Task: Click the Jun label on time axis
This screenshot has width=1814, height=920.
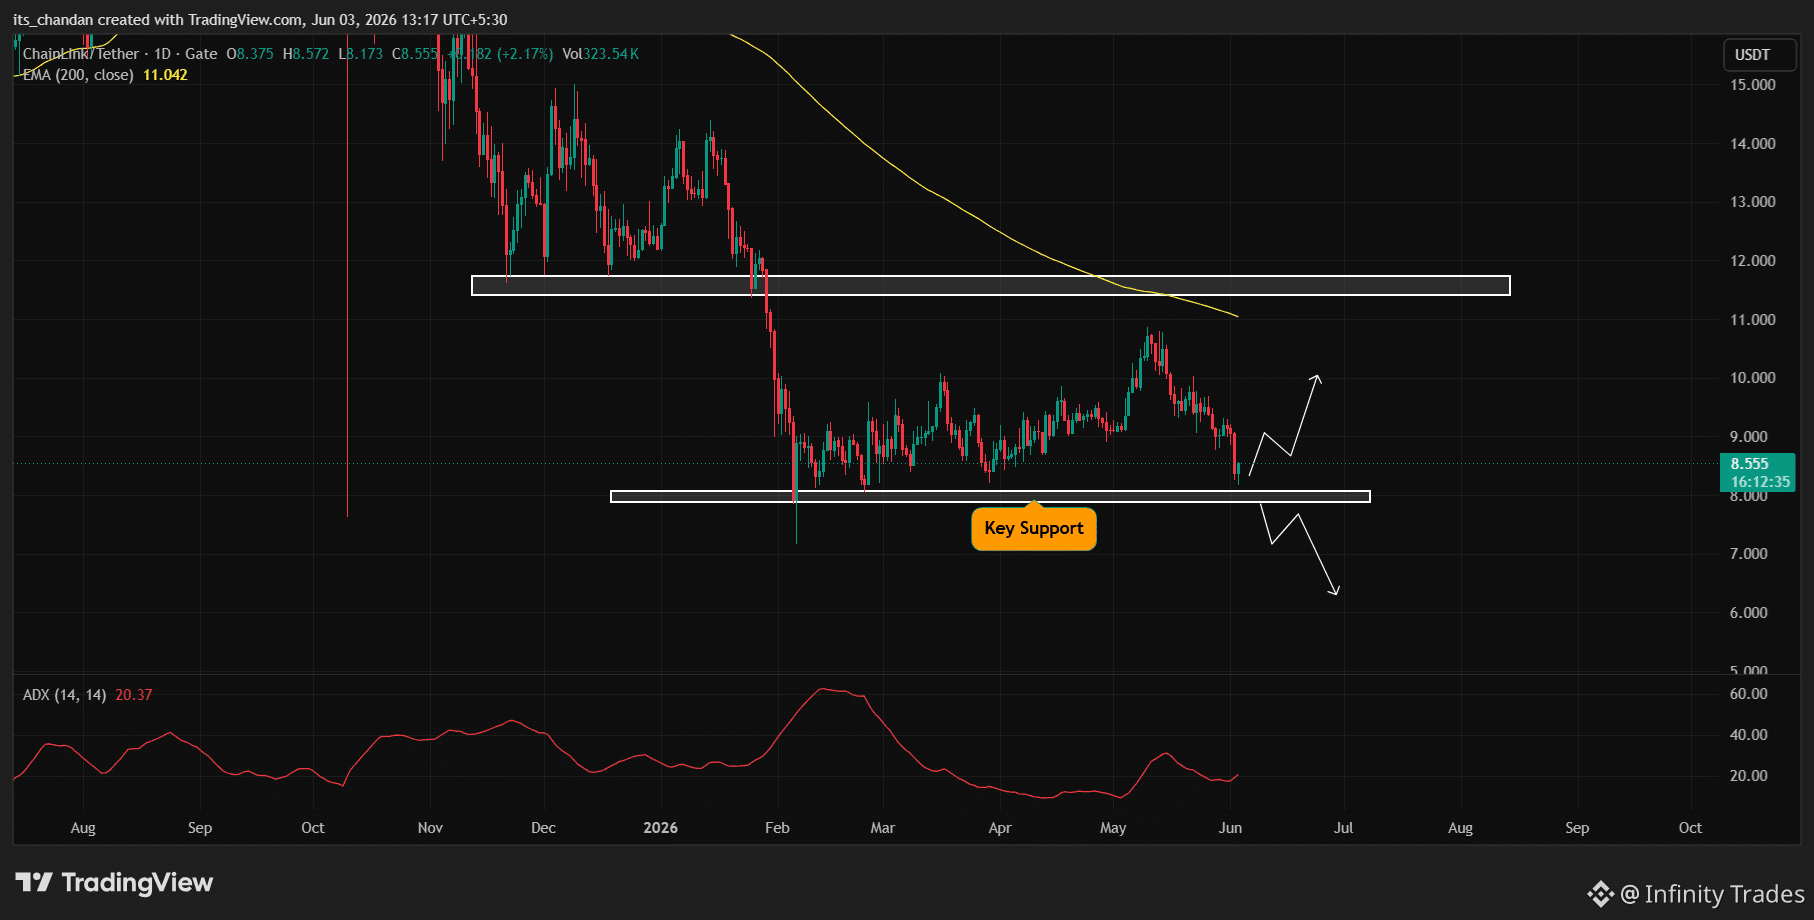Action: point(1230,828)
